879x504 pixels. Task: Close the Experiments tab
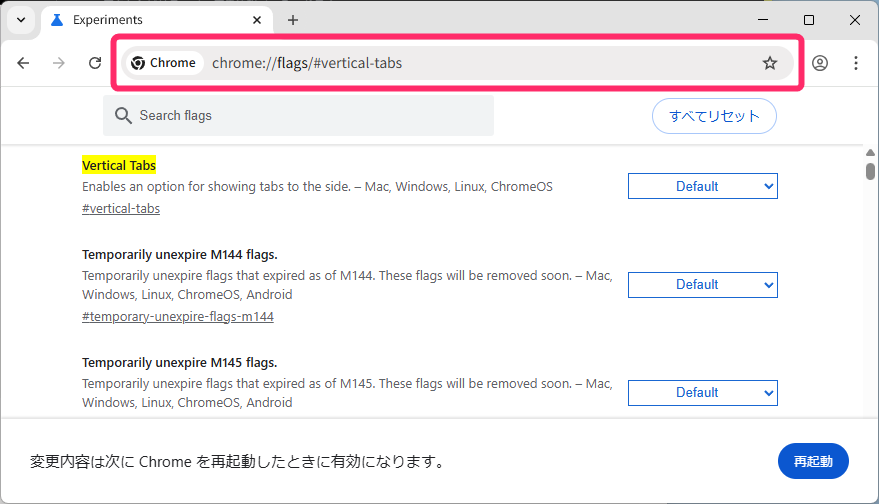point(257,20)
